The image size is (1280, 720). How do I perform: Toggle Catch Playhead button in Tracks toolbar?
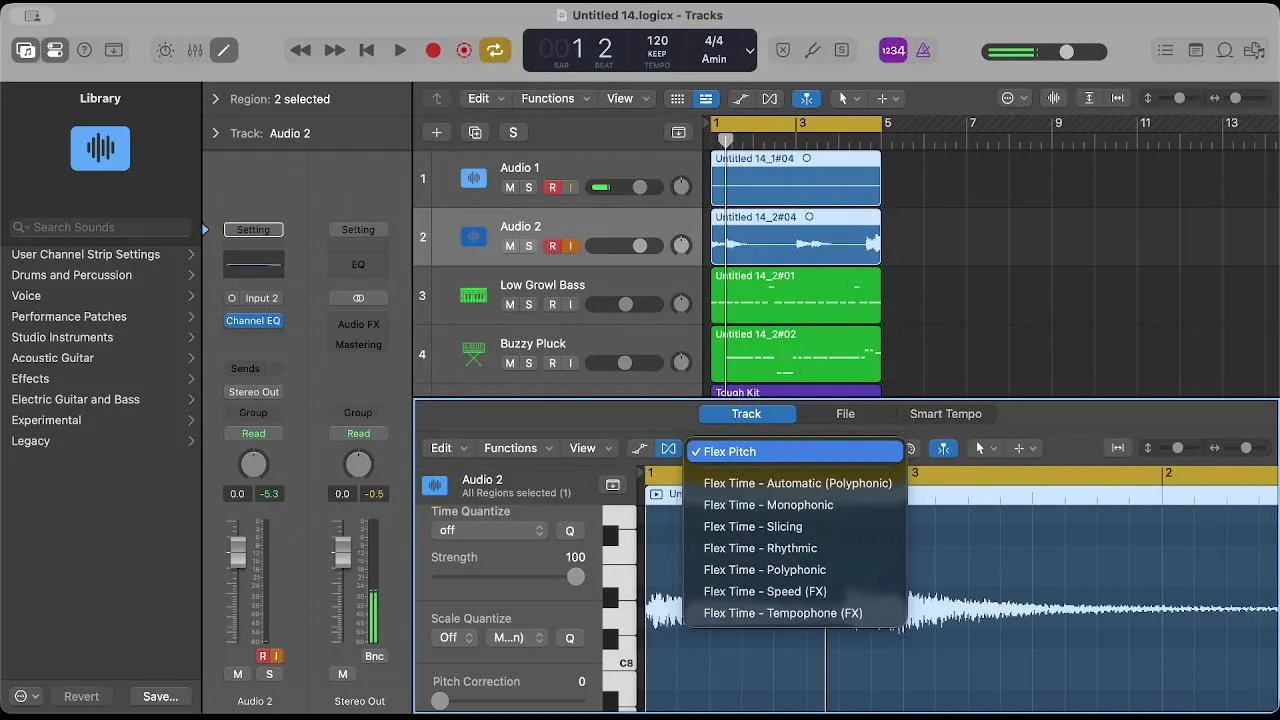pos(806,98)
